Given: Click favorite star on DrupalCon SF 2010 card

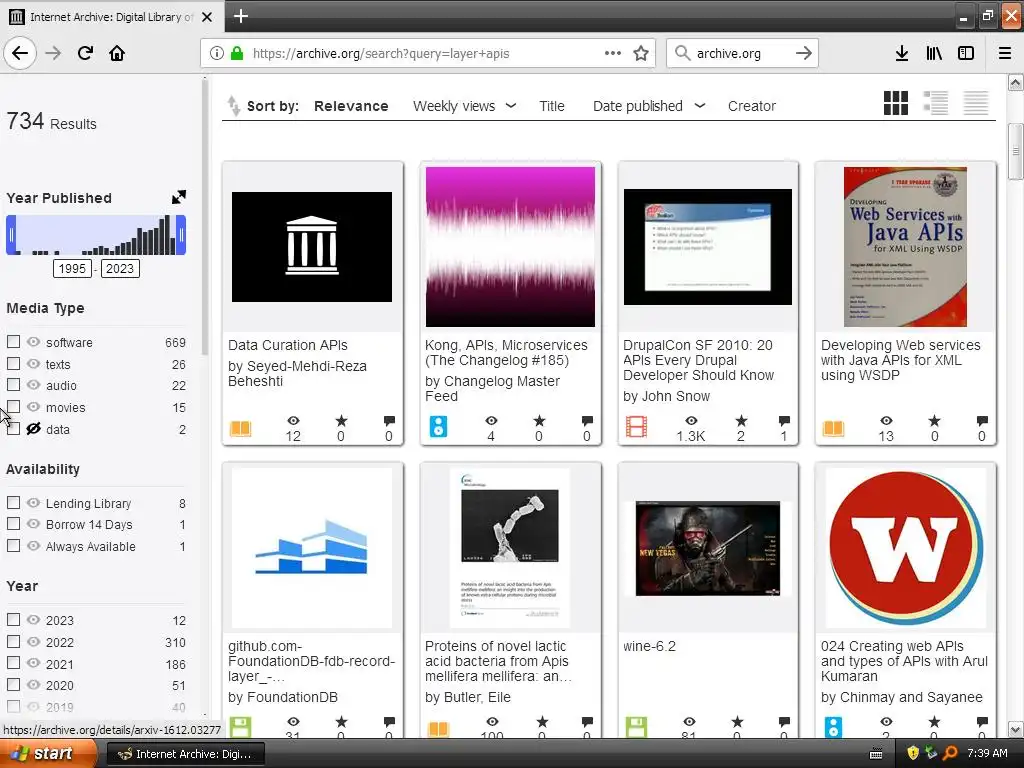Looking at the screenshot, I should click(741, 421).
